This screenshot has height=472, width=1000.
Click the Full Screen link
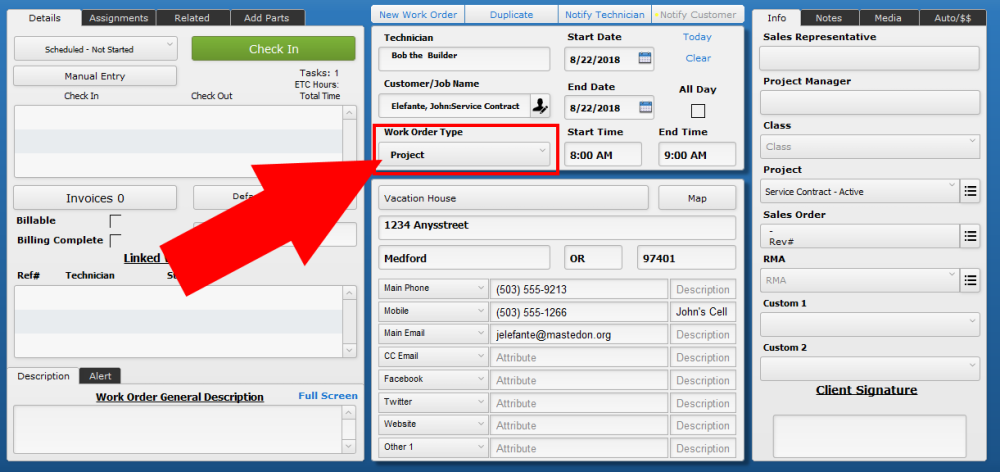[328, 395]
